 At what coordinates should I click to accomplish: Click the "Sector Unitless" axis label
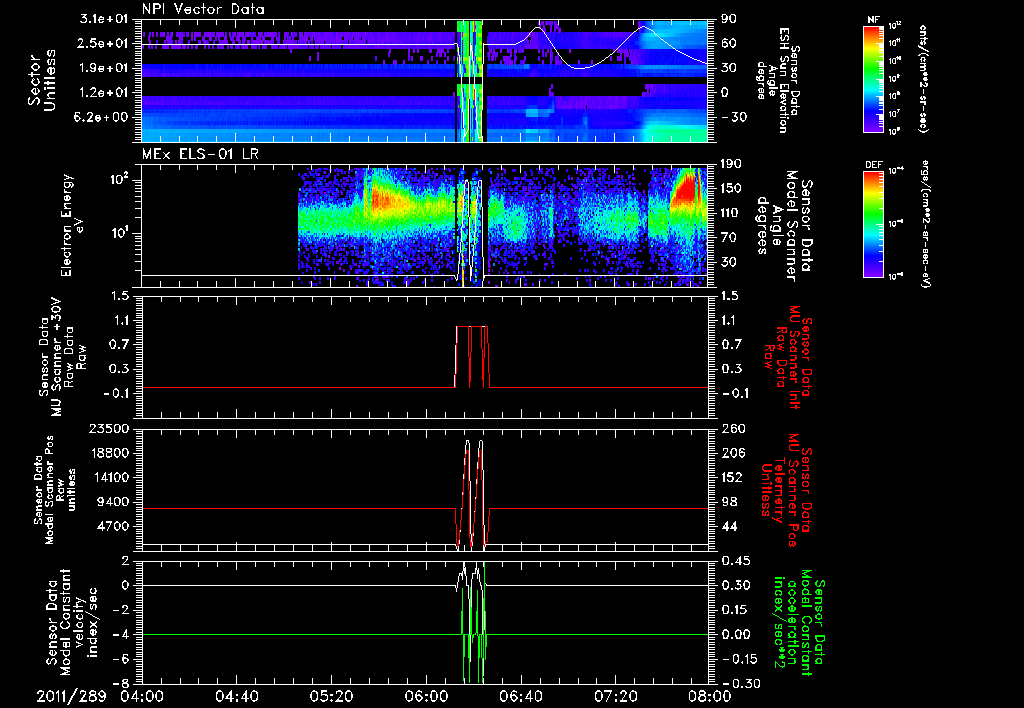point(42,80)
